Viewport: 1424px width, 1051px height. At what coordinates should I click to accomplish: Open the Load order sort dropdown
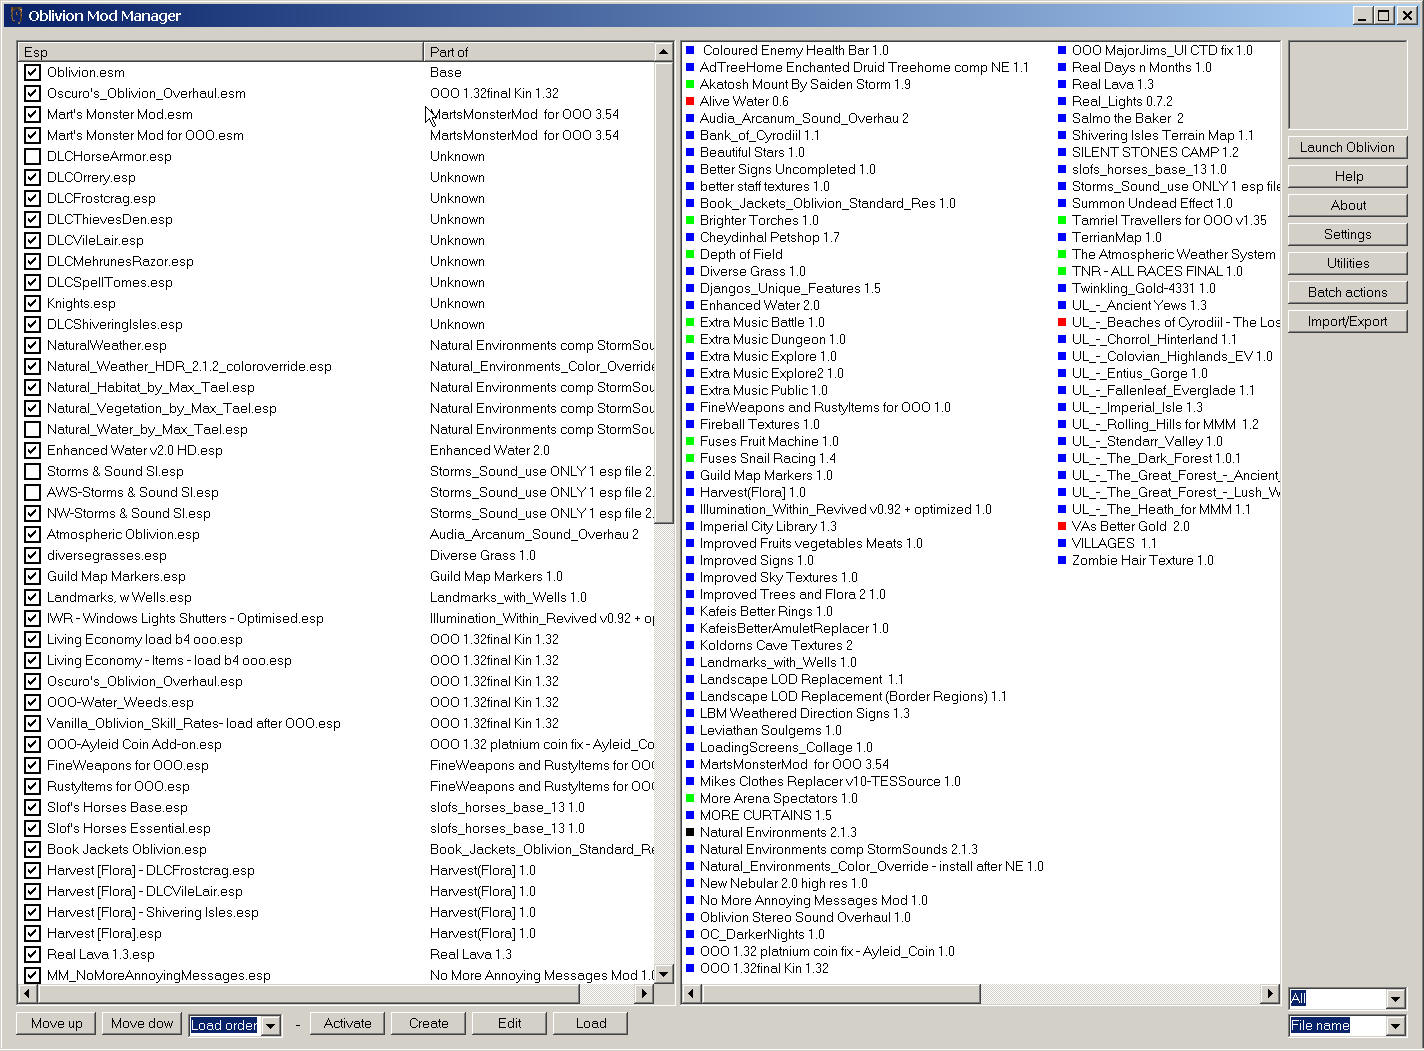tap(271, 1026)
